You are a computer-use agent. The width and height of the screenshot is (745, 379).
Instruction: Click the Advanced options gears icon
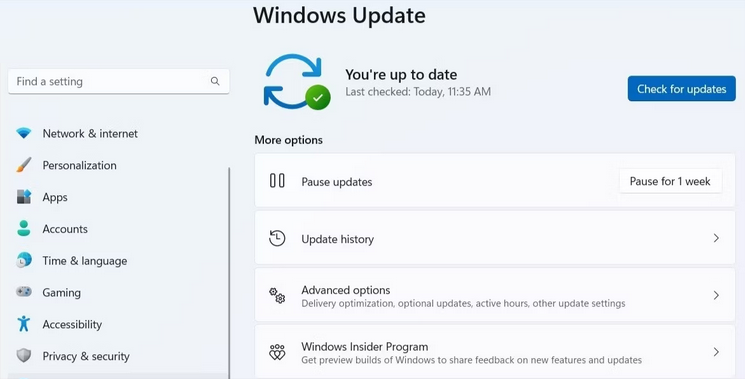coord(277,295)
